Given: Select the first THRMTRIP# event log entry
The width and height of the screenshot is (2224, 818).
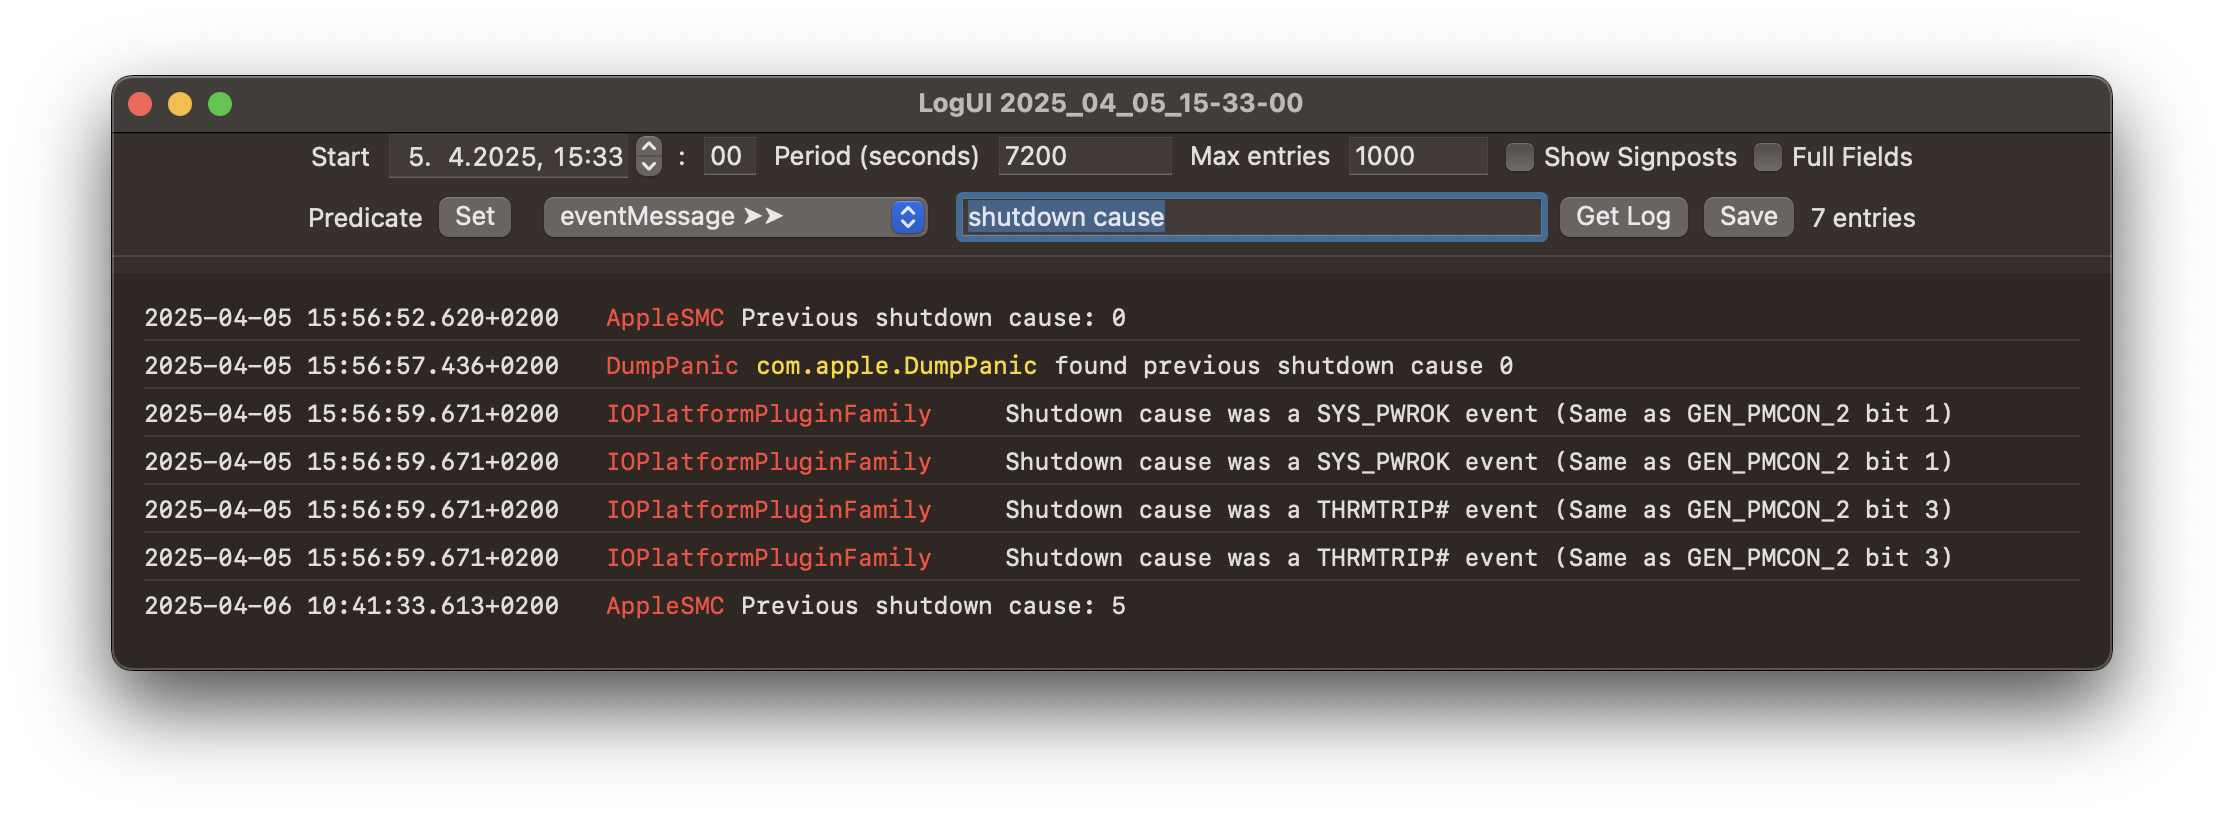Looking at the screenshot, I should point(1111,510).
